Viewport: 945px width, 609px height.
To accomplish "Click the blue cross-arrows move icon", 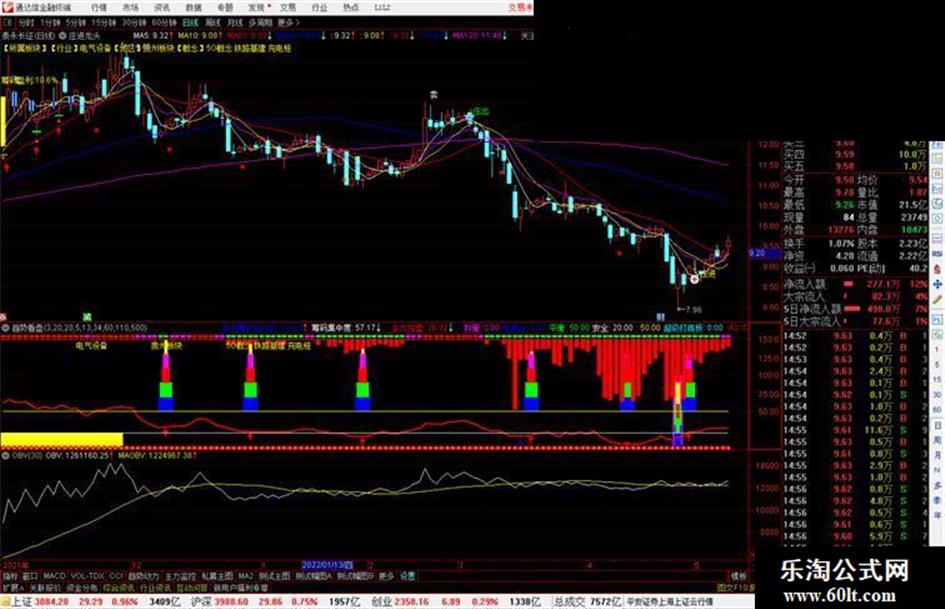I will click(x=937, y=284).
